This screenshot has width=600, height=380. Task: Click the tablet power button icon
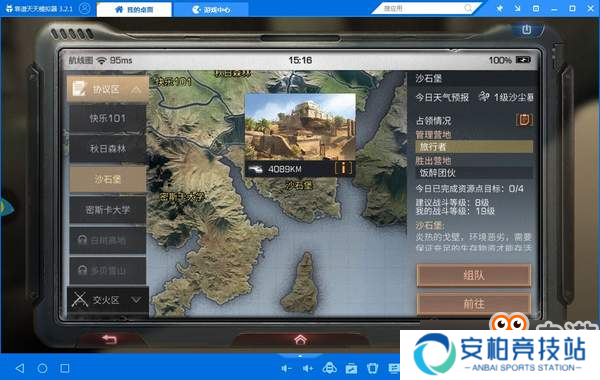coord(527,29)
